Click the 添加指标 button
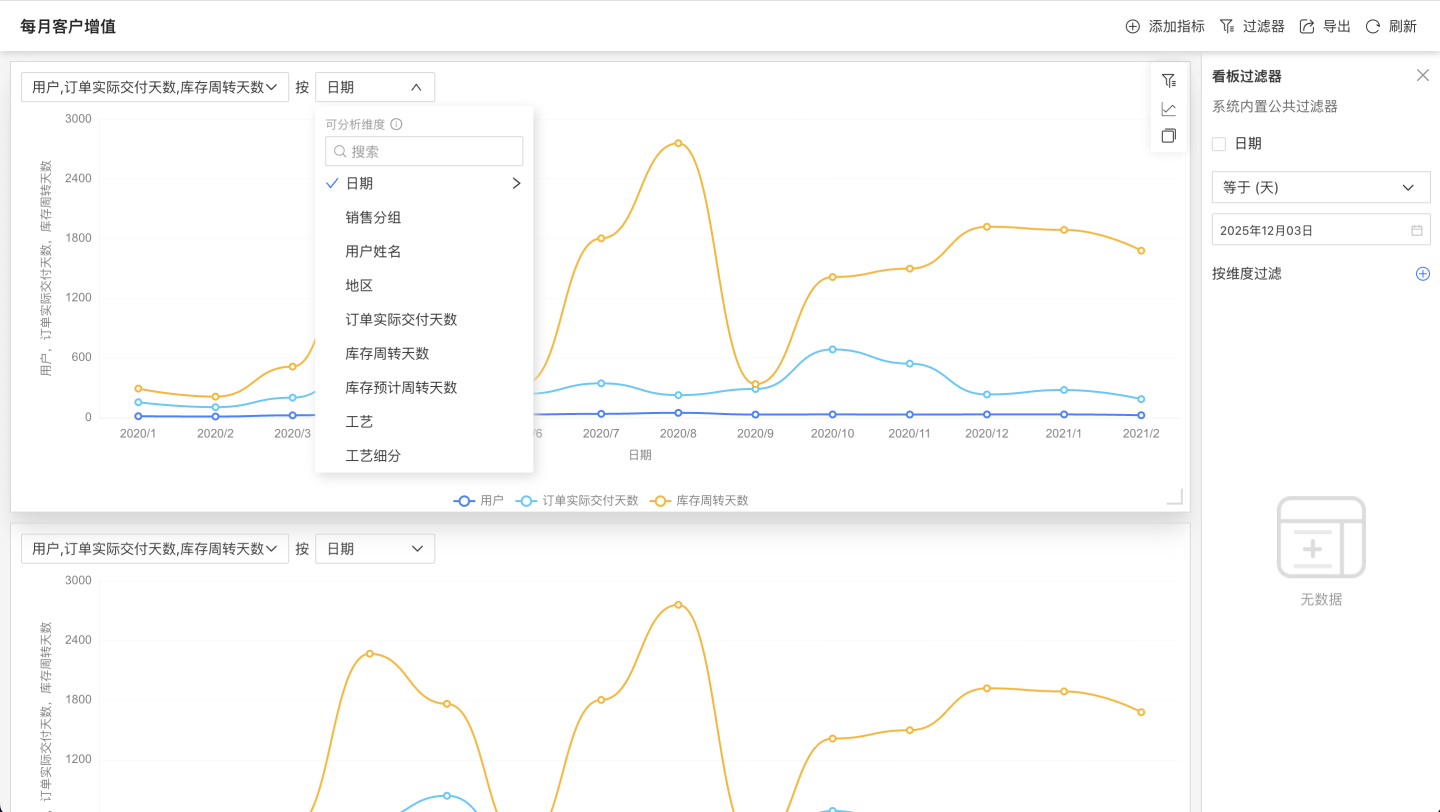Screen dimensions: 1440x812 [1165, 26]
